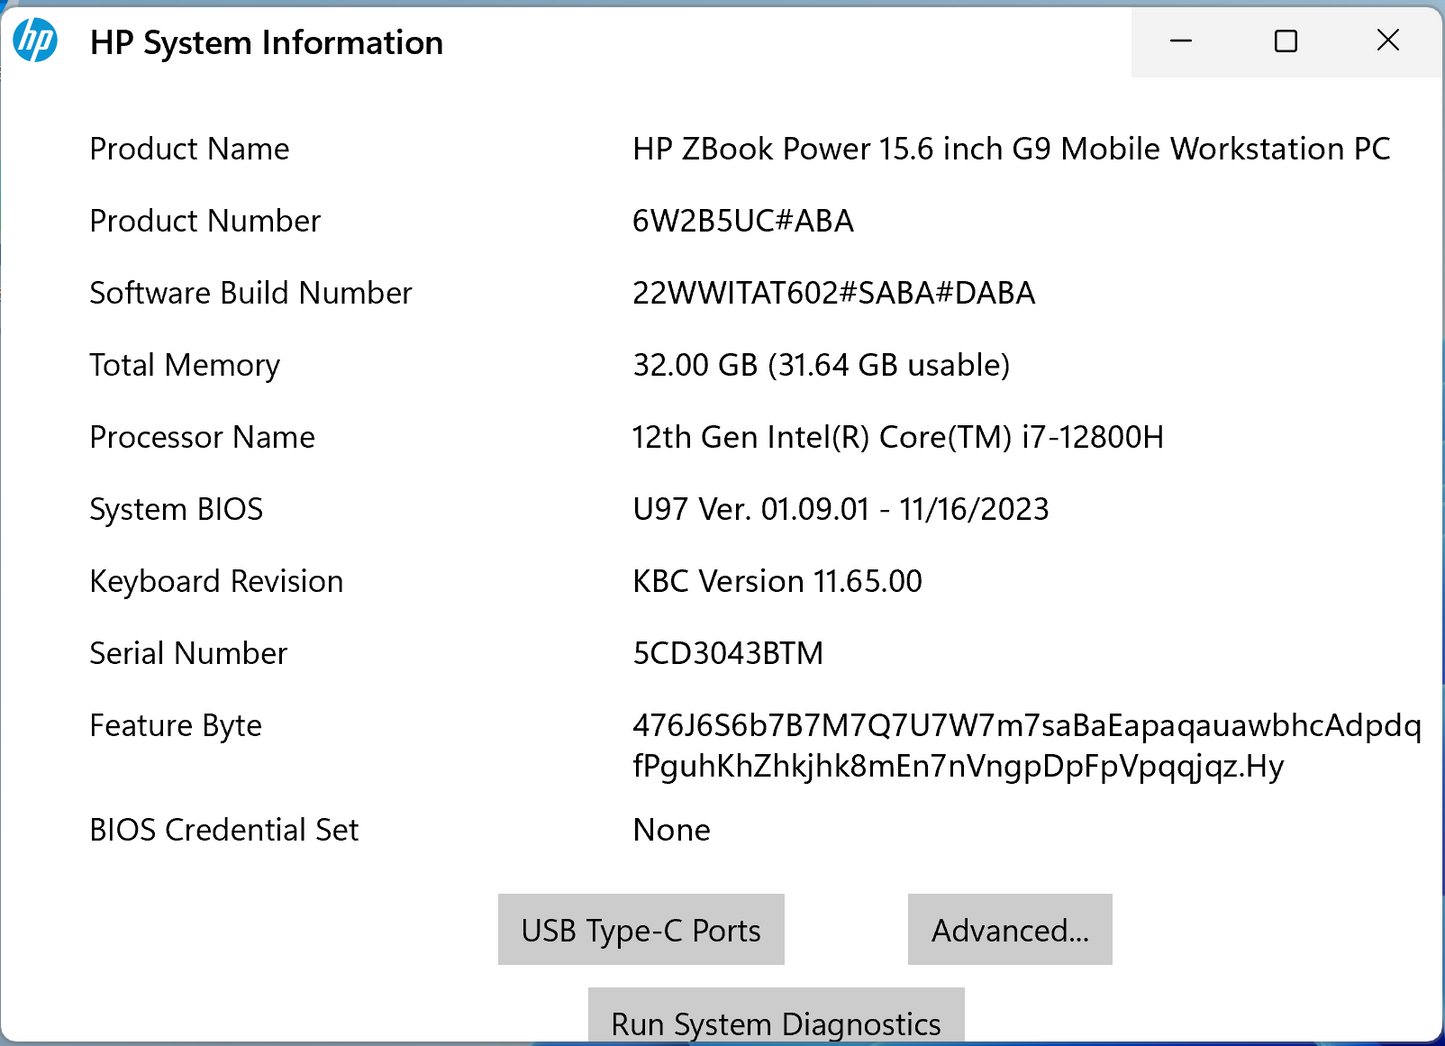Select the 'Feature Byte' label
1445x1046 pixels.
pyautogui.click(x=175, y=726)
